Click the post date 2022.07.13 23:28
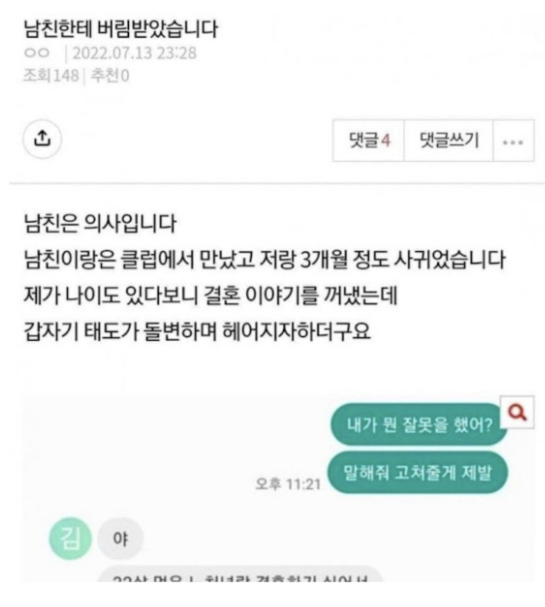 pos(134,53)
